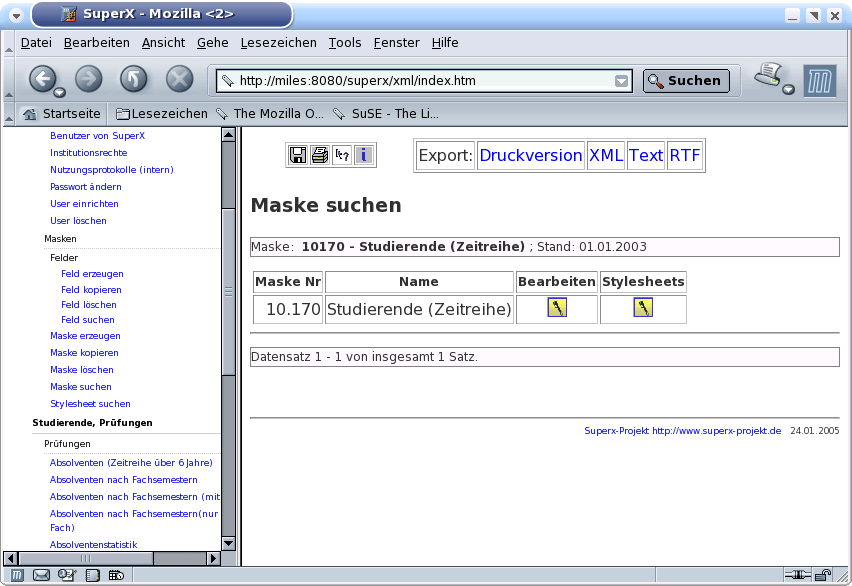Click the printer icon above Maske suchen
Image resolution: width=852 pixels, height=586 pixels.
(x=320, y=154)
